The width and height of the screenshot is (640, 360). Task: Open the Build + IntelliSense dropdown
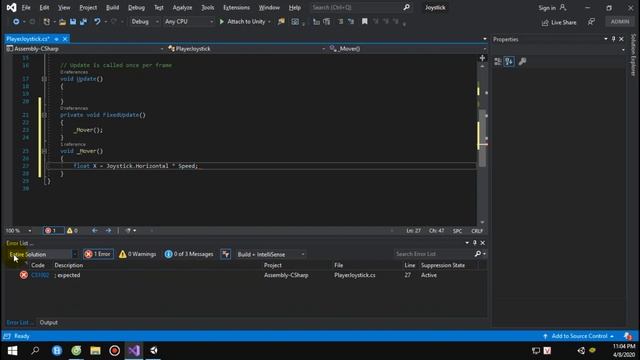(271, 254)
